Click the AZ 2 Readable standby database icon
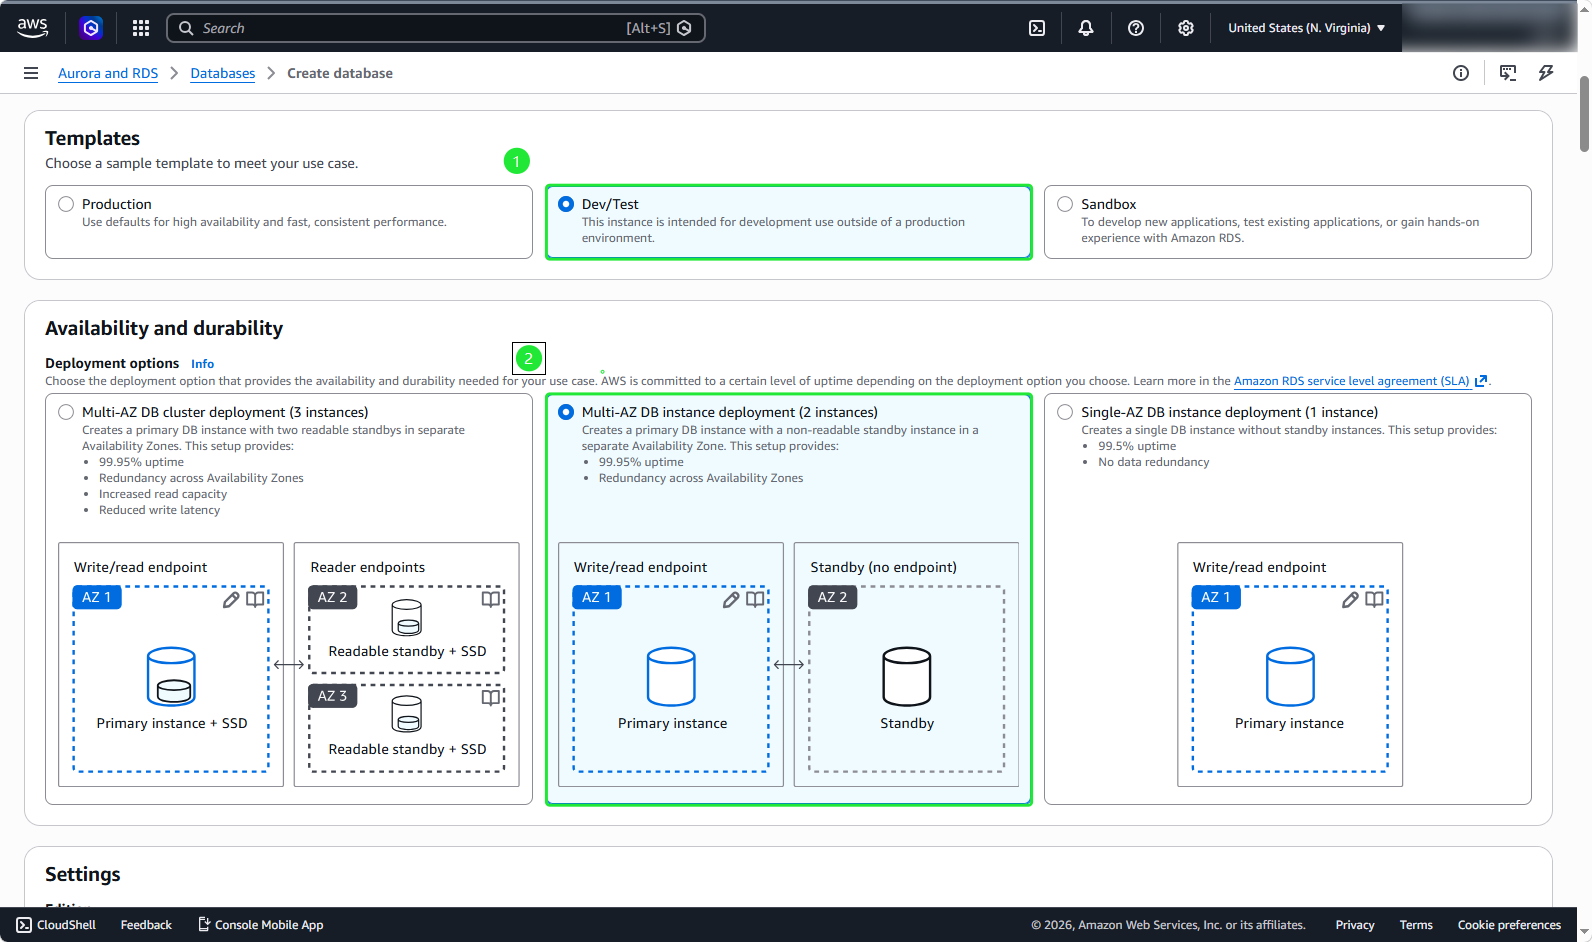Image resolution: width=1592 pixels, height=942 pixels. coord(407,618)
